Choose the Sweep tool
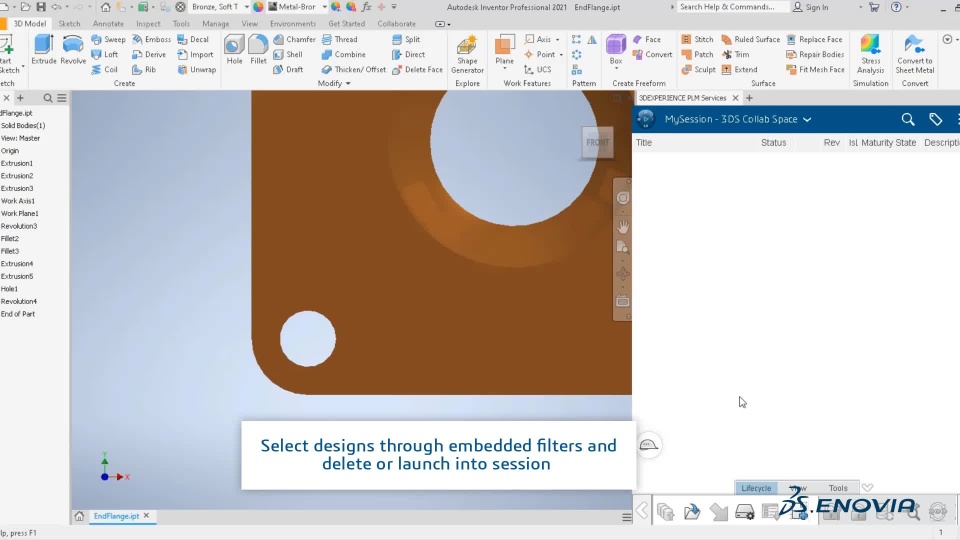Screen dimensions: 960x540 pyautogui.click(x=108, y=39)
